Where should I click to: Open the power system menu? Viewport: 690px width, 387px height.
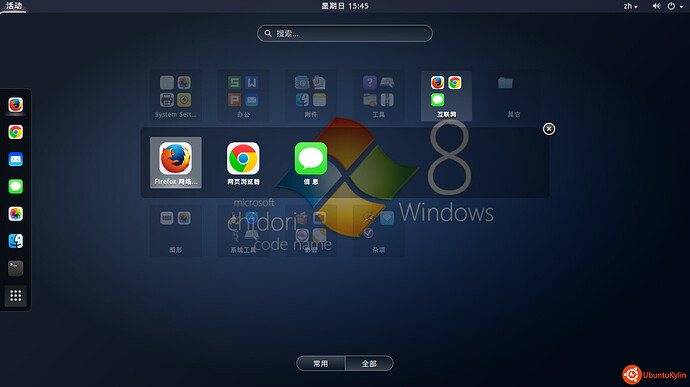[675, 6]
